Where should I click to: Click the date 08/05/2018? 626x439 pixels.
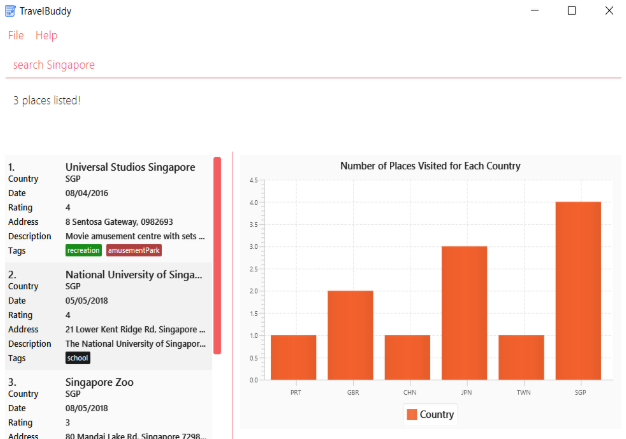pyautogui.click(x=87, y=408)
